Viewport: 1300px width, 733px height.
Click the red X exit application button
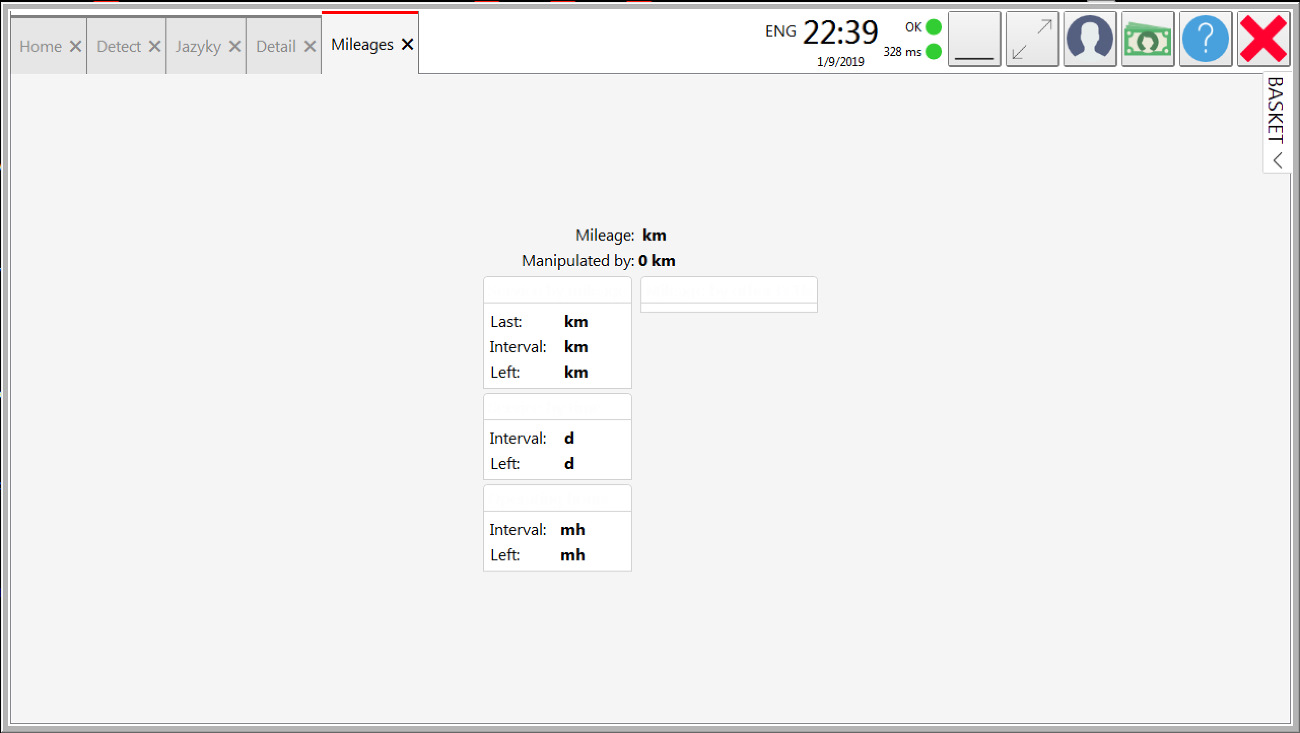coord(1264,39)
